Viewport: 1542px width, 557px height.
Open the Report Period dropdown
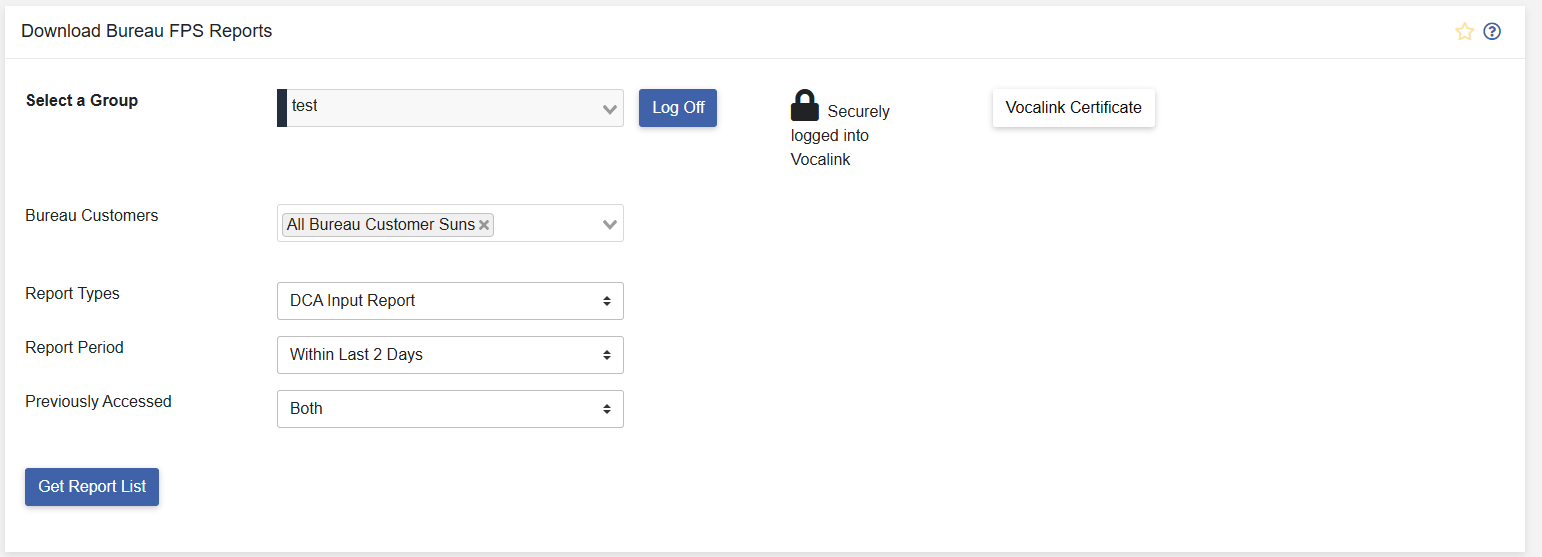point(450,355)
